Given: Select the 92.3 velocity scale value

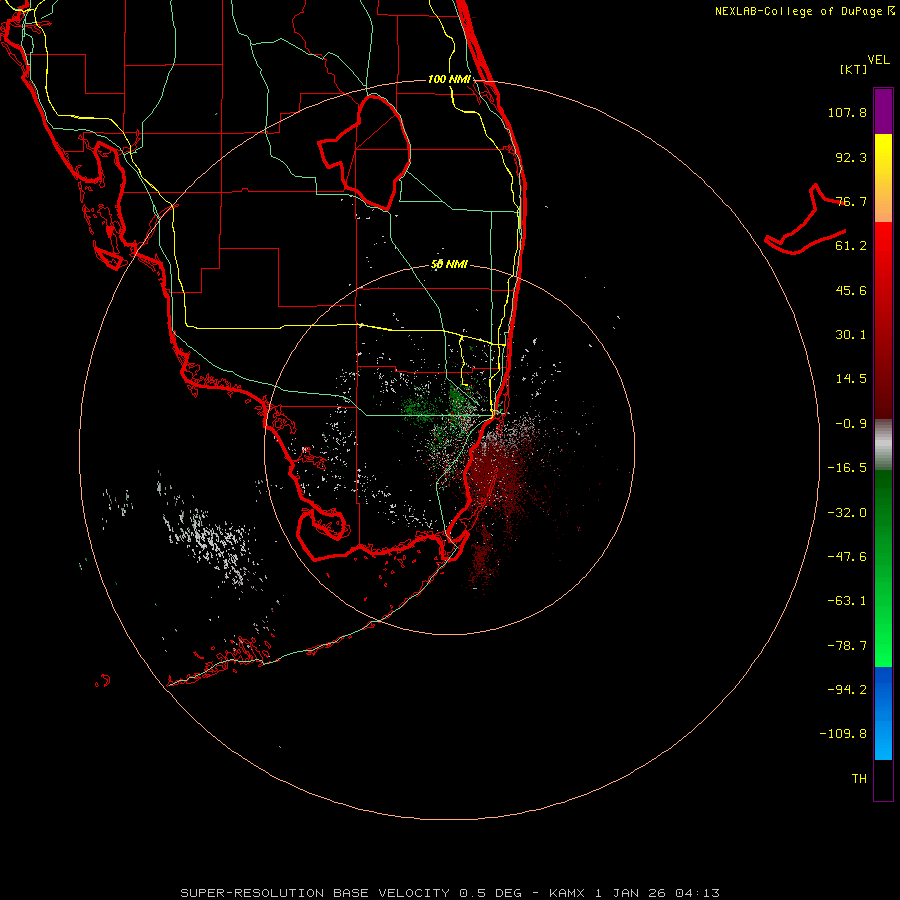Looking at the screenshot, I should [x=851, y=157].
